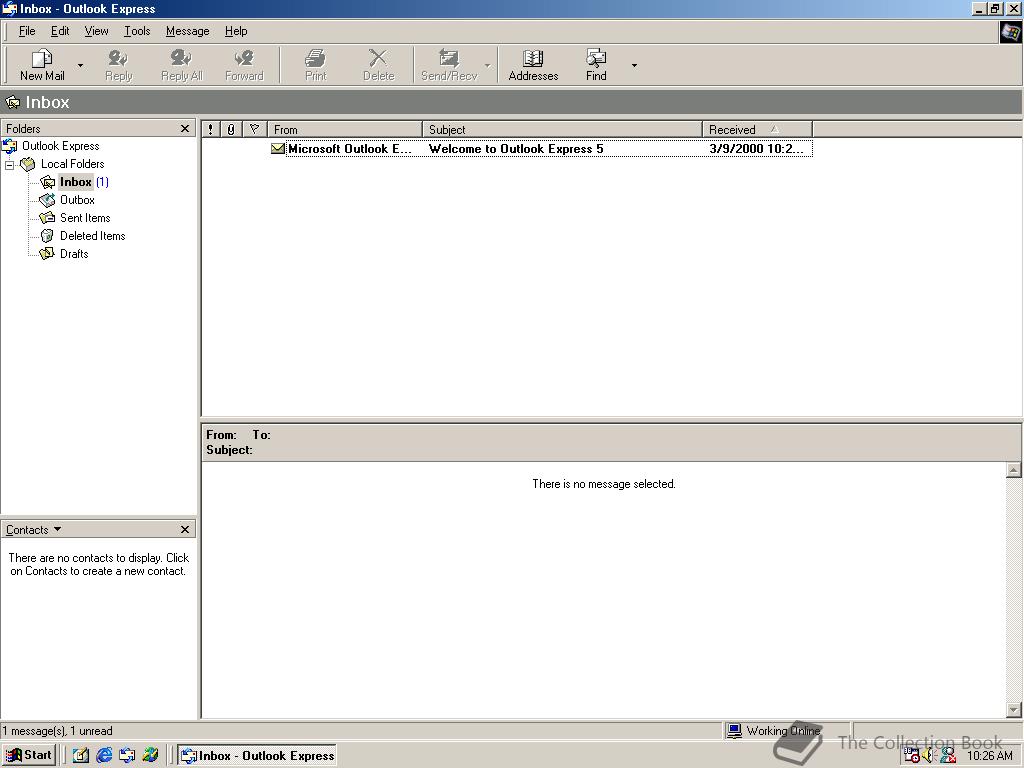Click the Windows logo throbber icon
1024x768 pixels.
(1010, 32)
